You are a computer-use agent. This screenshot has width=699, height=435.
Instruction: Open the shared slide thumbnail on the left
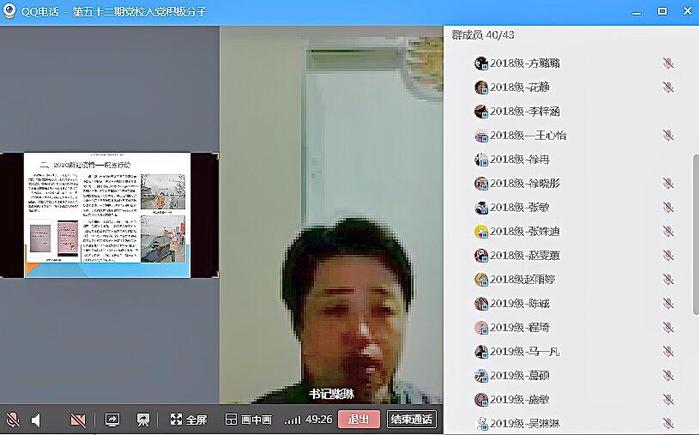pos(109,214)
